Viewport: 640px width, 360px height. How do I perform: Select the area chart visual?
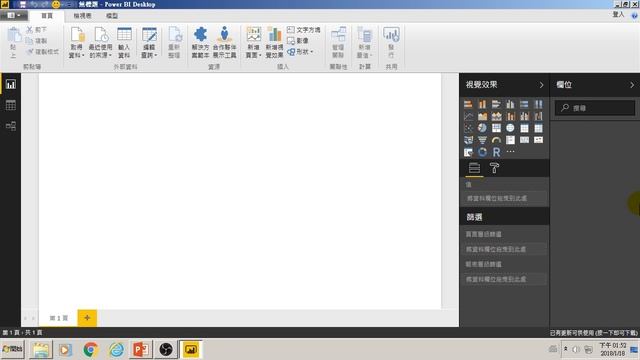point(482,116)
